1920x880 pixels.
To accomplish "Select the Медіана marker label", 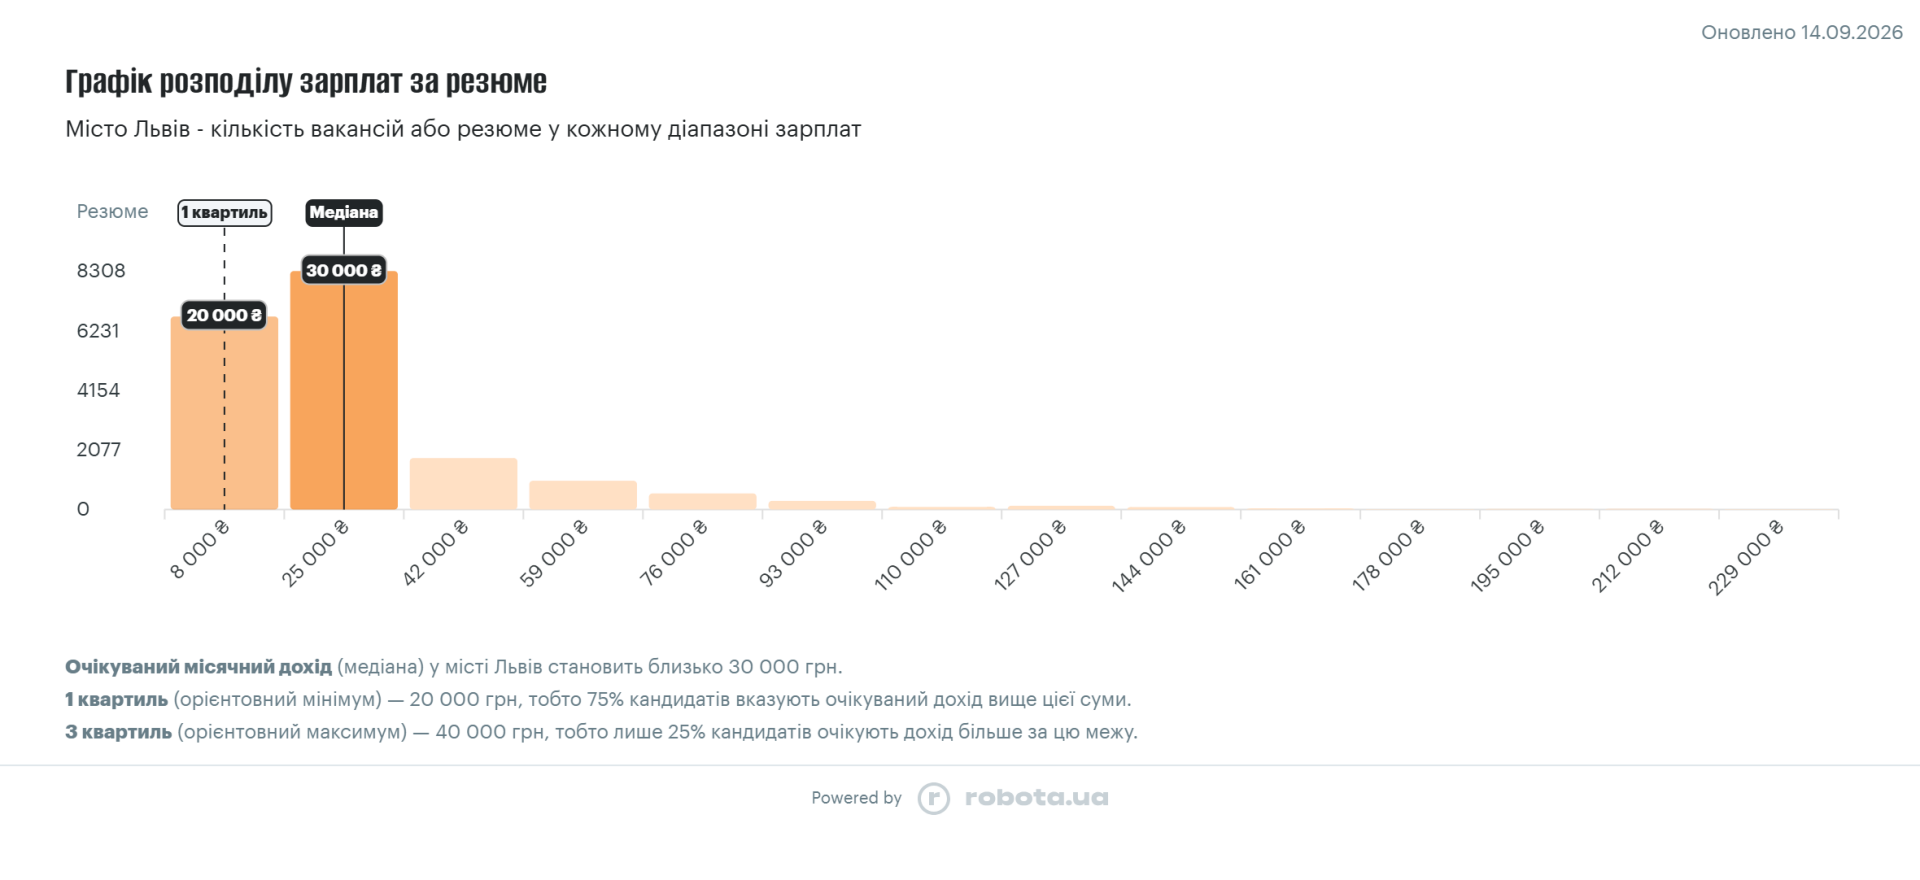I will pos(344,212).
